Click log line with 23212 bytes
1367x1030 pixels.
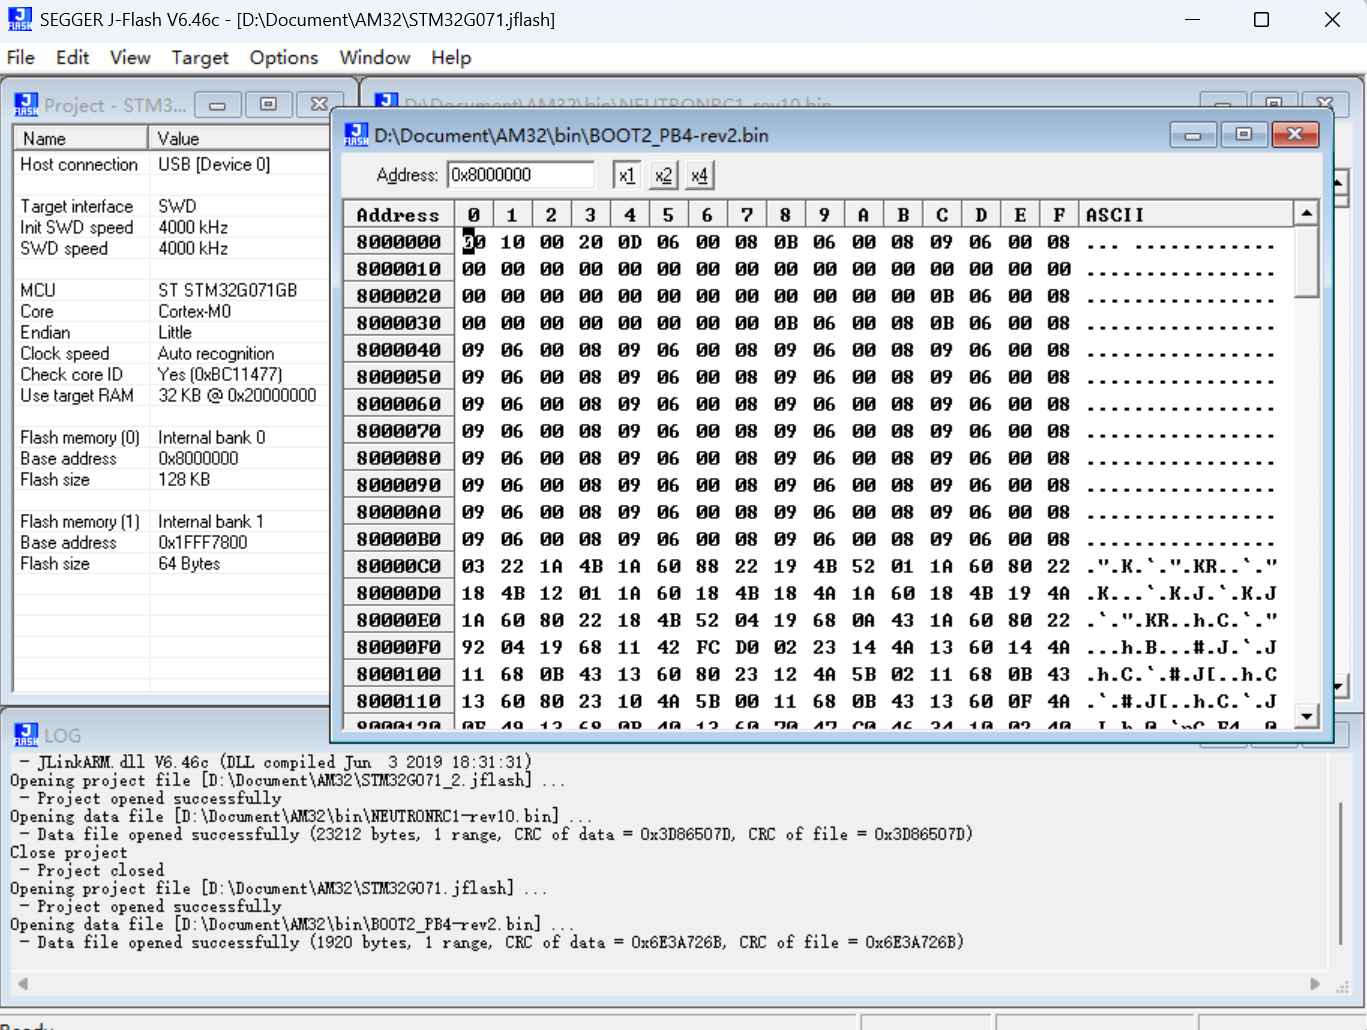point(495,834)
